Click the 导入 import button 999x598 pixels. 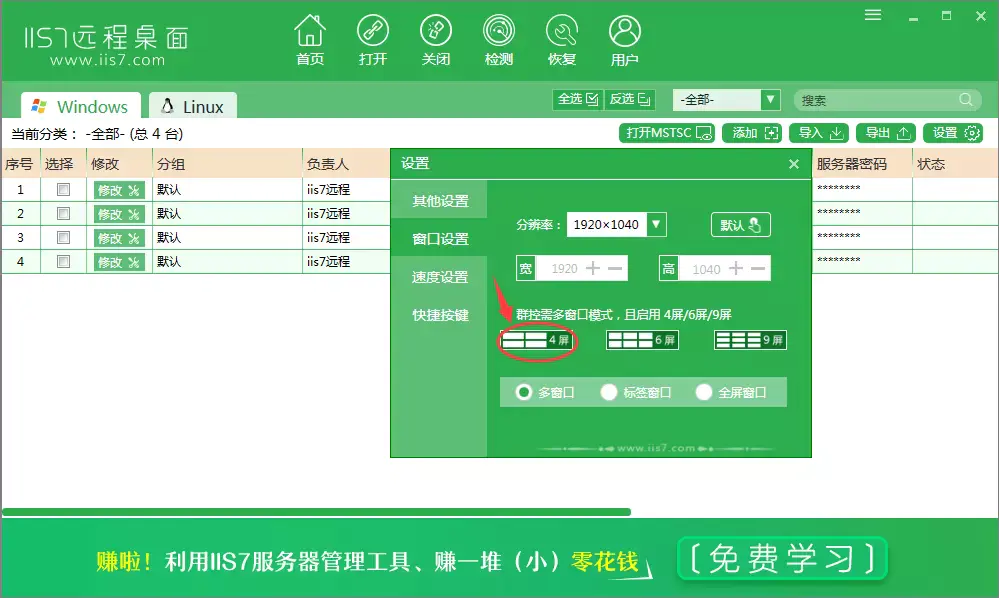pos(819,133)
